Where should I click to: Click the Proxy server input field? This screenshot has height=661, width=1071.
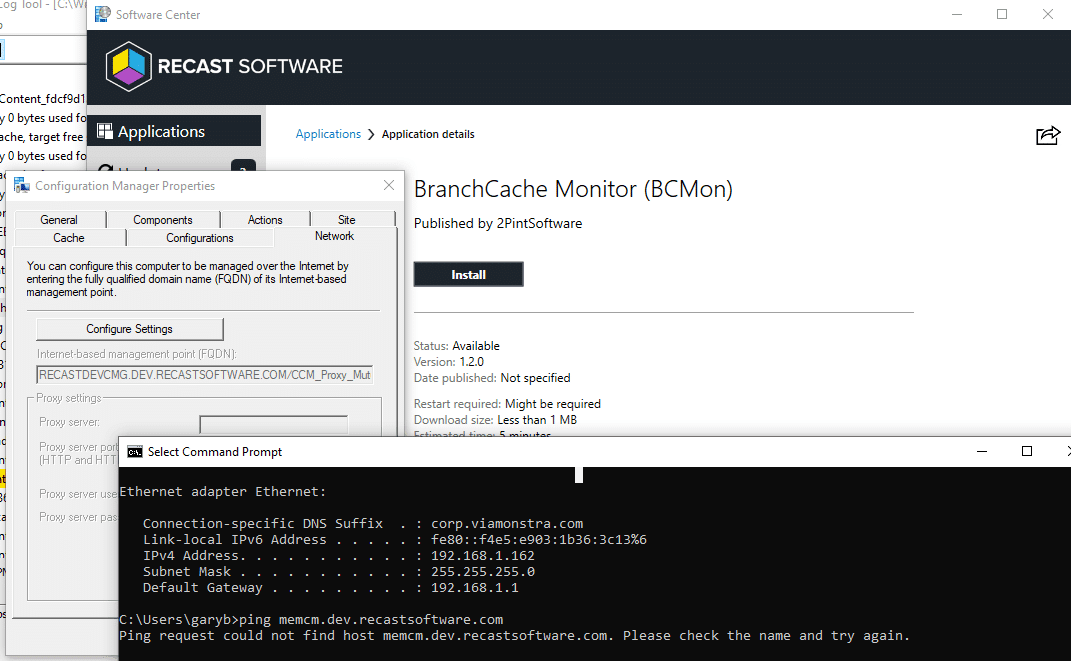[273, 424]
